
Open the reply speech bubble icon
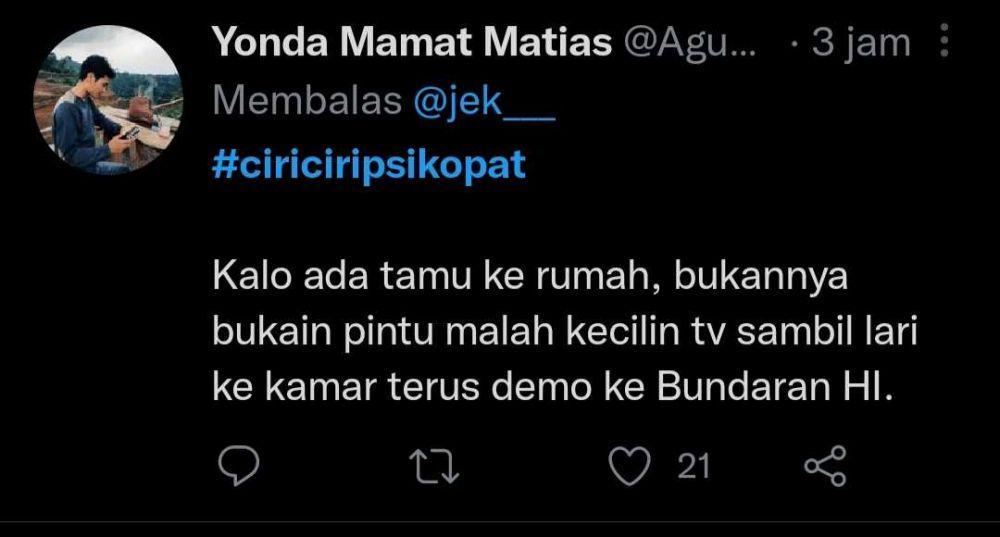pyautogui.click(x=239, y=466)
